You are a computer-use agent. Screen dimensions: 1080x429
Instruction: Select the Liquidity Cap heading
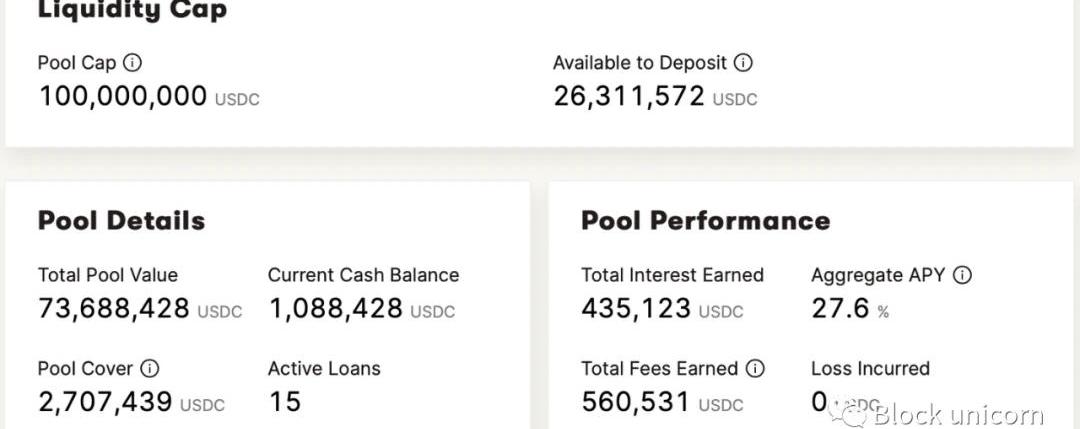point(132,10)
